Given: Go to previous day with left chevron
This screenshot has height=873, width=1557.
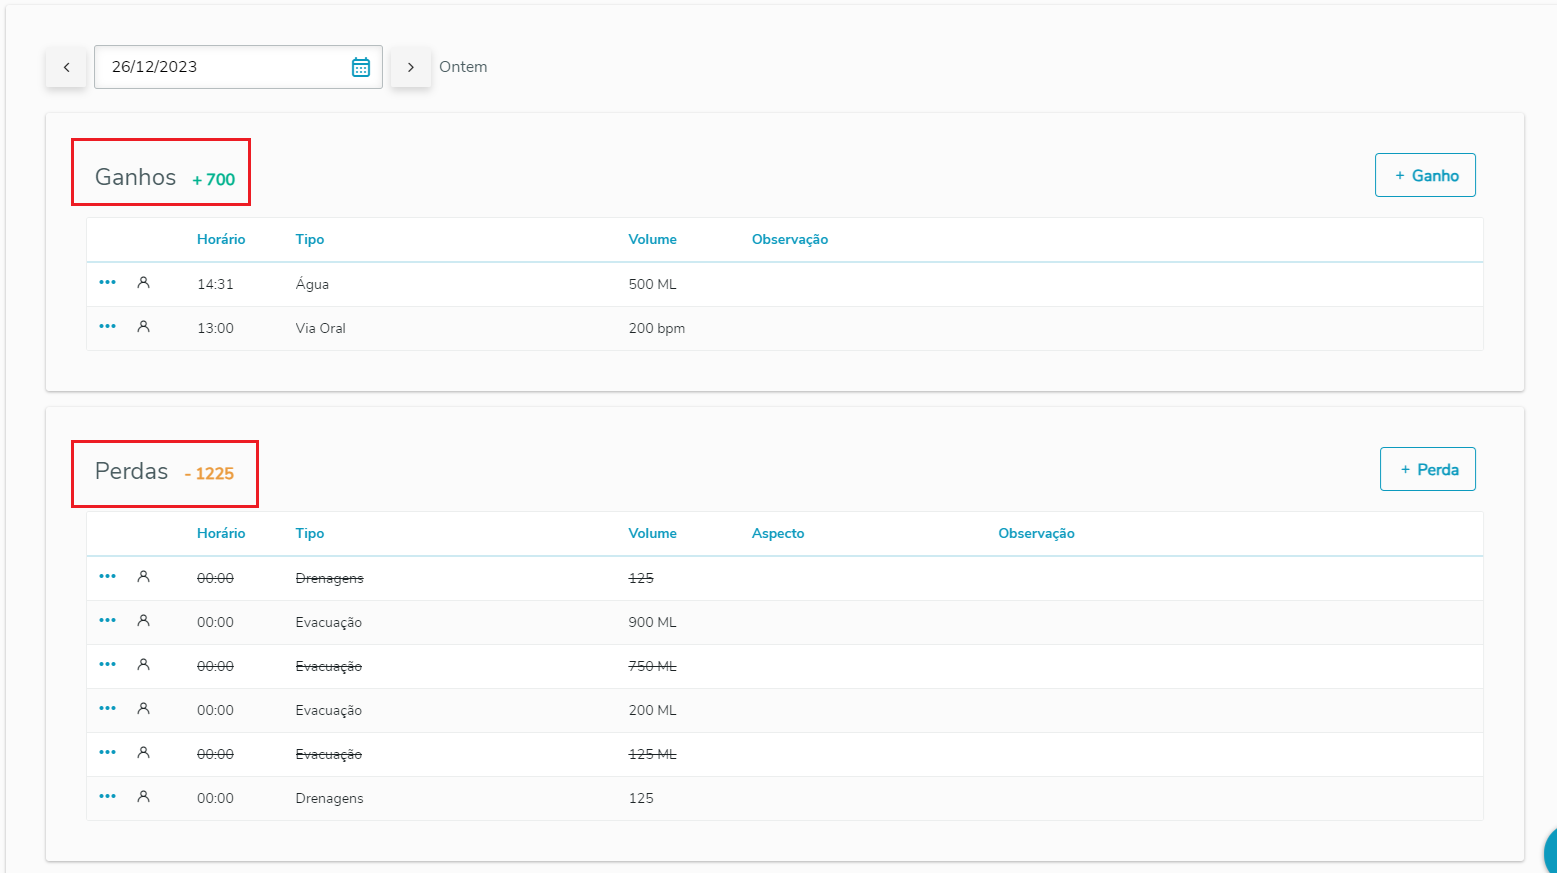Looking at the screenshot, I should (66, 67).
